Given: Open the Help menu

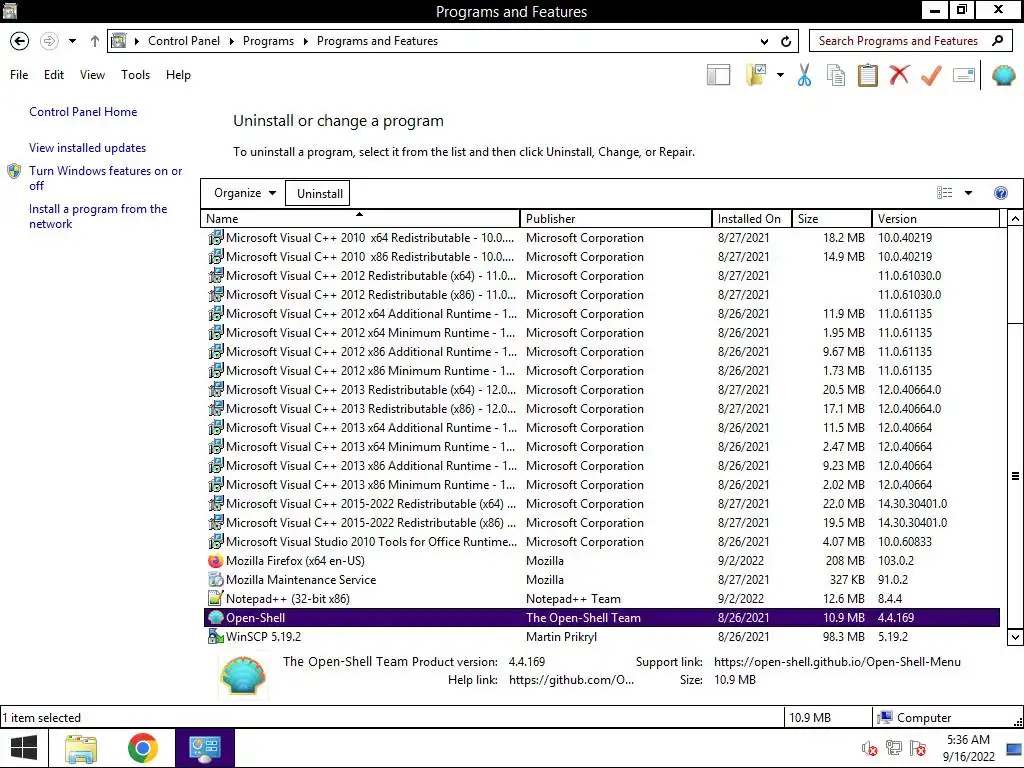Looking at the screenshot, I should point(178,74).
